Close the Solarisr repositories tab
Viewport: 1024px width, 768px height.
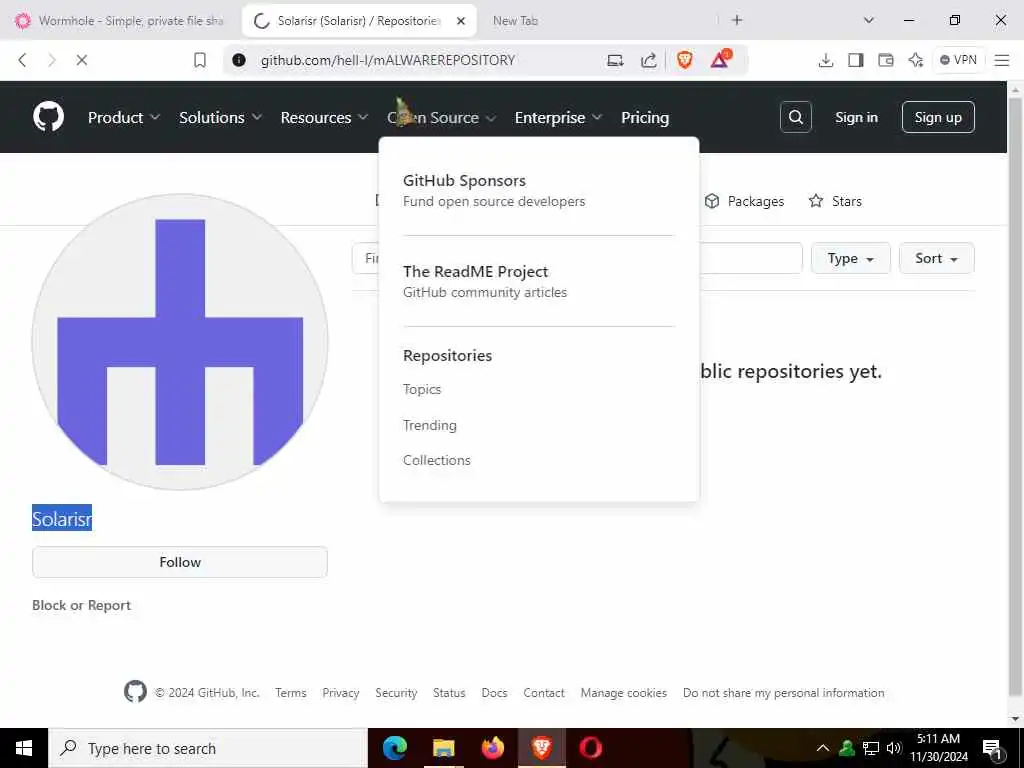[460, 21]
